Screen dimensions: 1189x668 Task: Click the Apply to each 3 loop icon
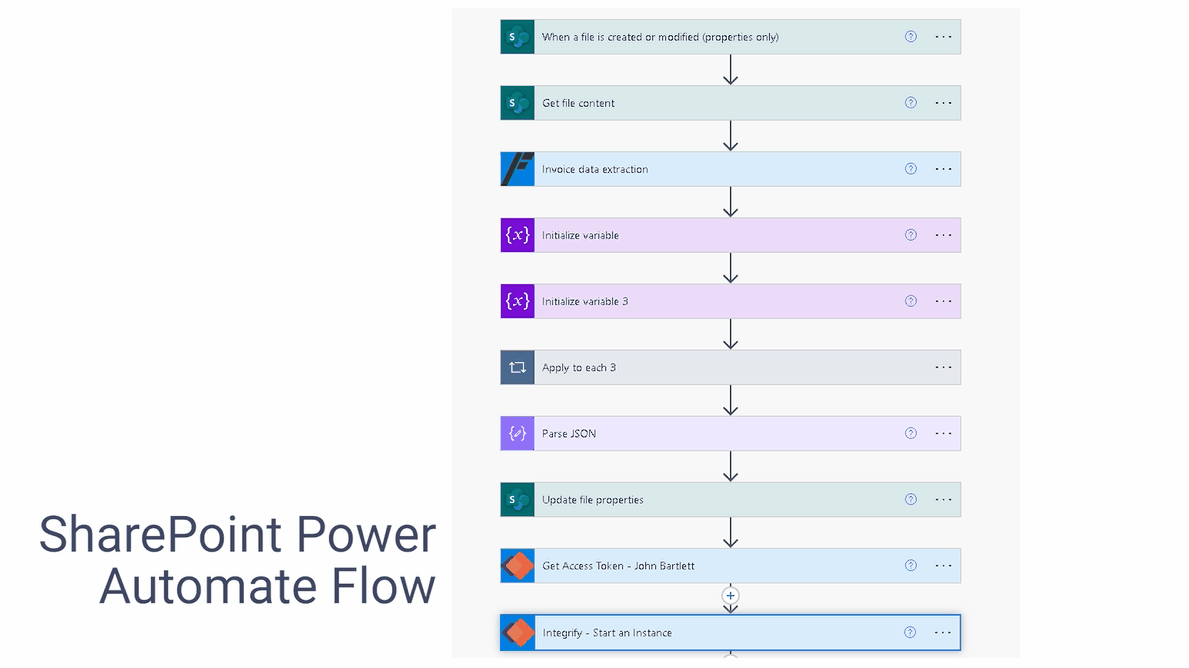point(517,367)
